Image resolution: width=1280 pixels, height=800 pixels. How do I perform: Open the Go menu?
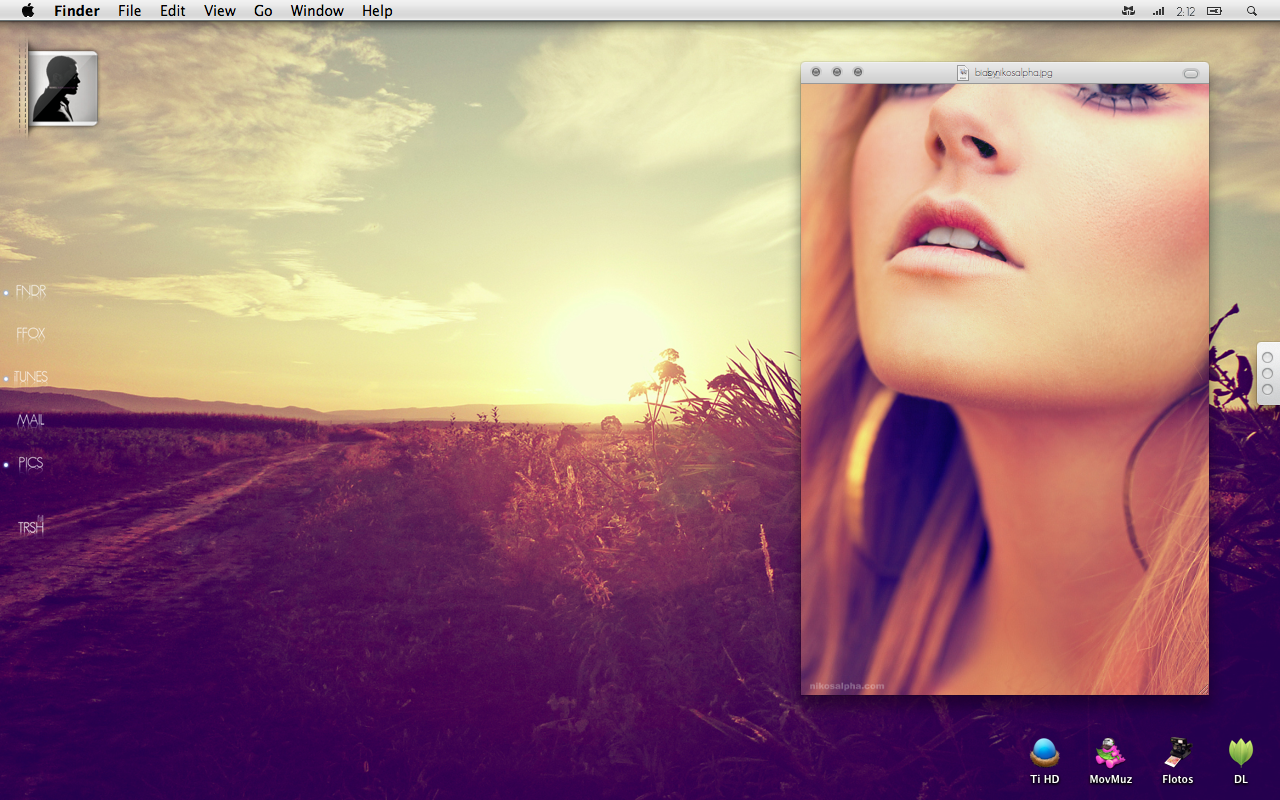click(263, 11)
